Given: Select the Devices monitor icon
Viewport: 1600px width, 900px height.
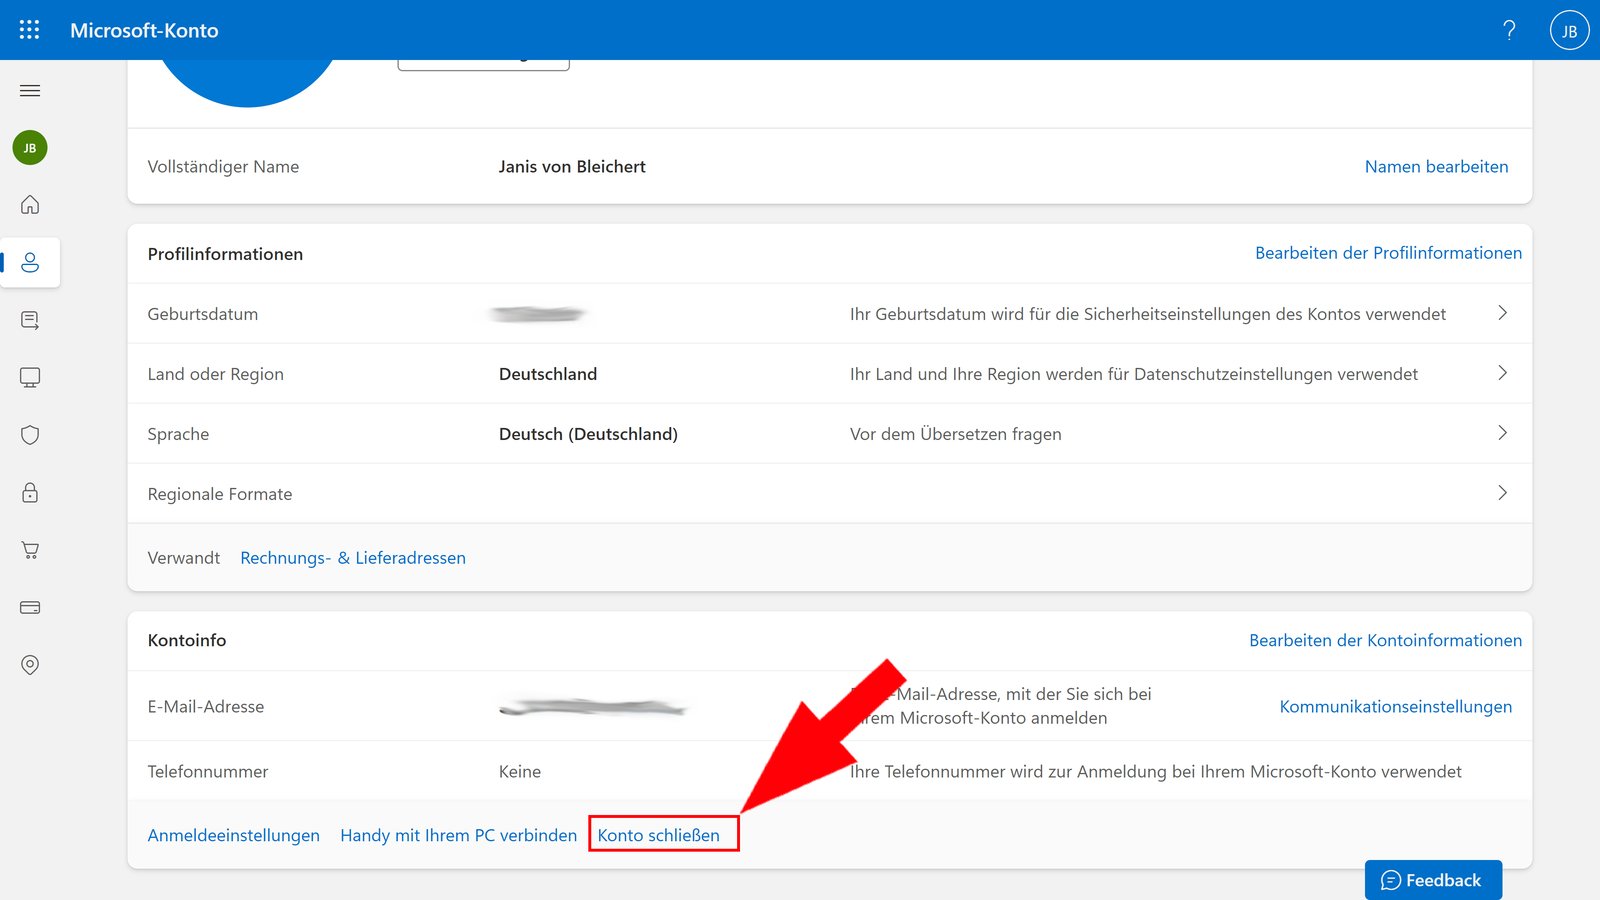Looking at the screenshot, I should [30, 377].
